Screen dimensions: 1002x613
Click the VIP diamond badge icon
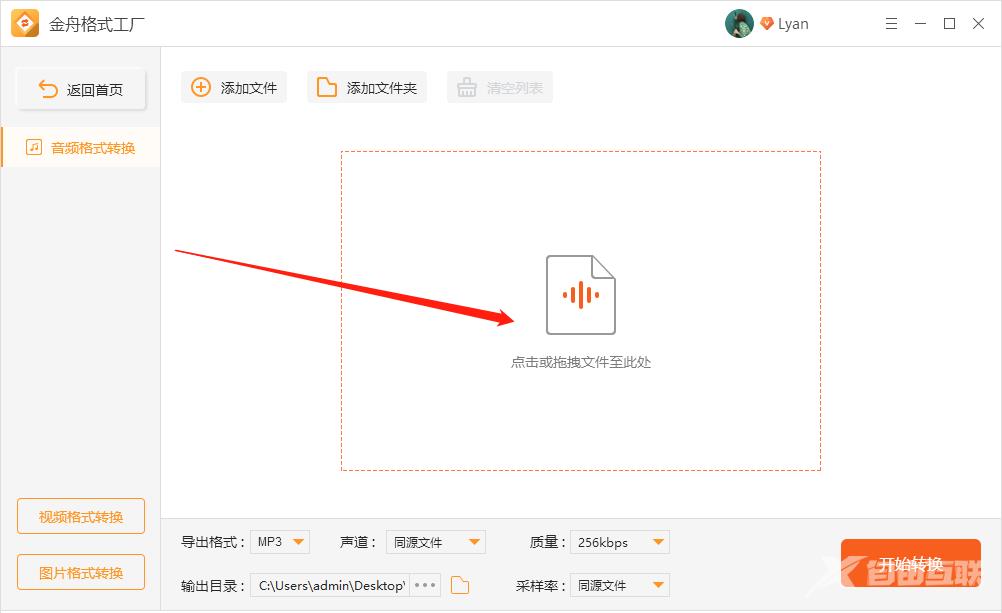point(766,24)
